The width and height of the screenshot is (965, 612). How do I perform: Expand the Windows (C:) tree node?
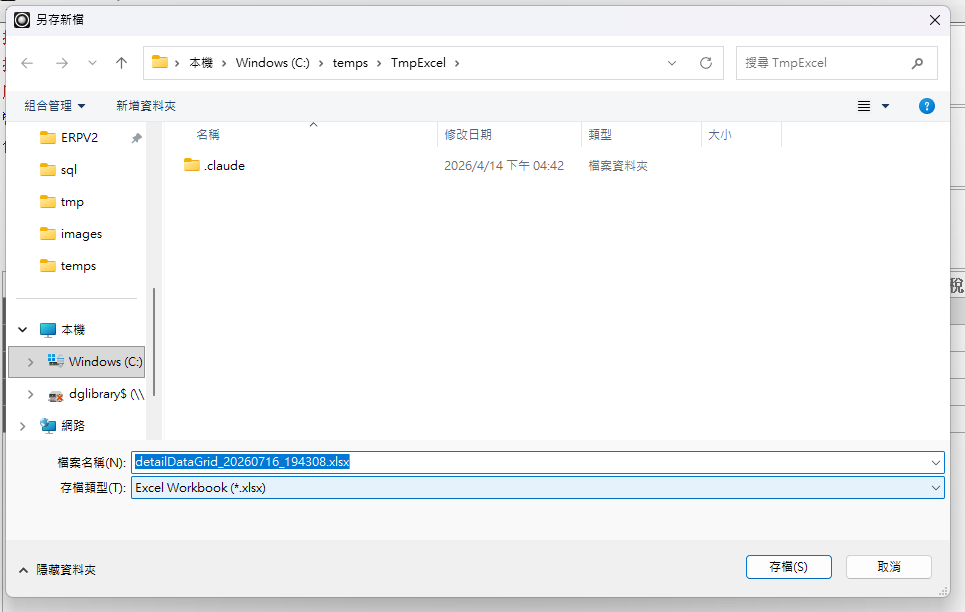point(30,362)
